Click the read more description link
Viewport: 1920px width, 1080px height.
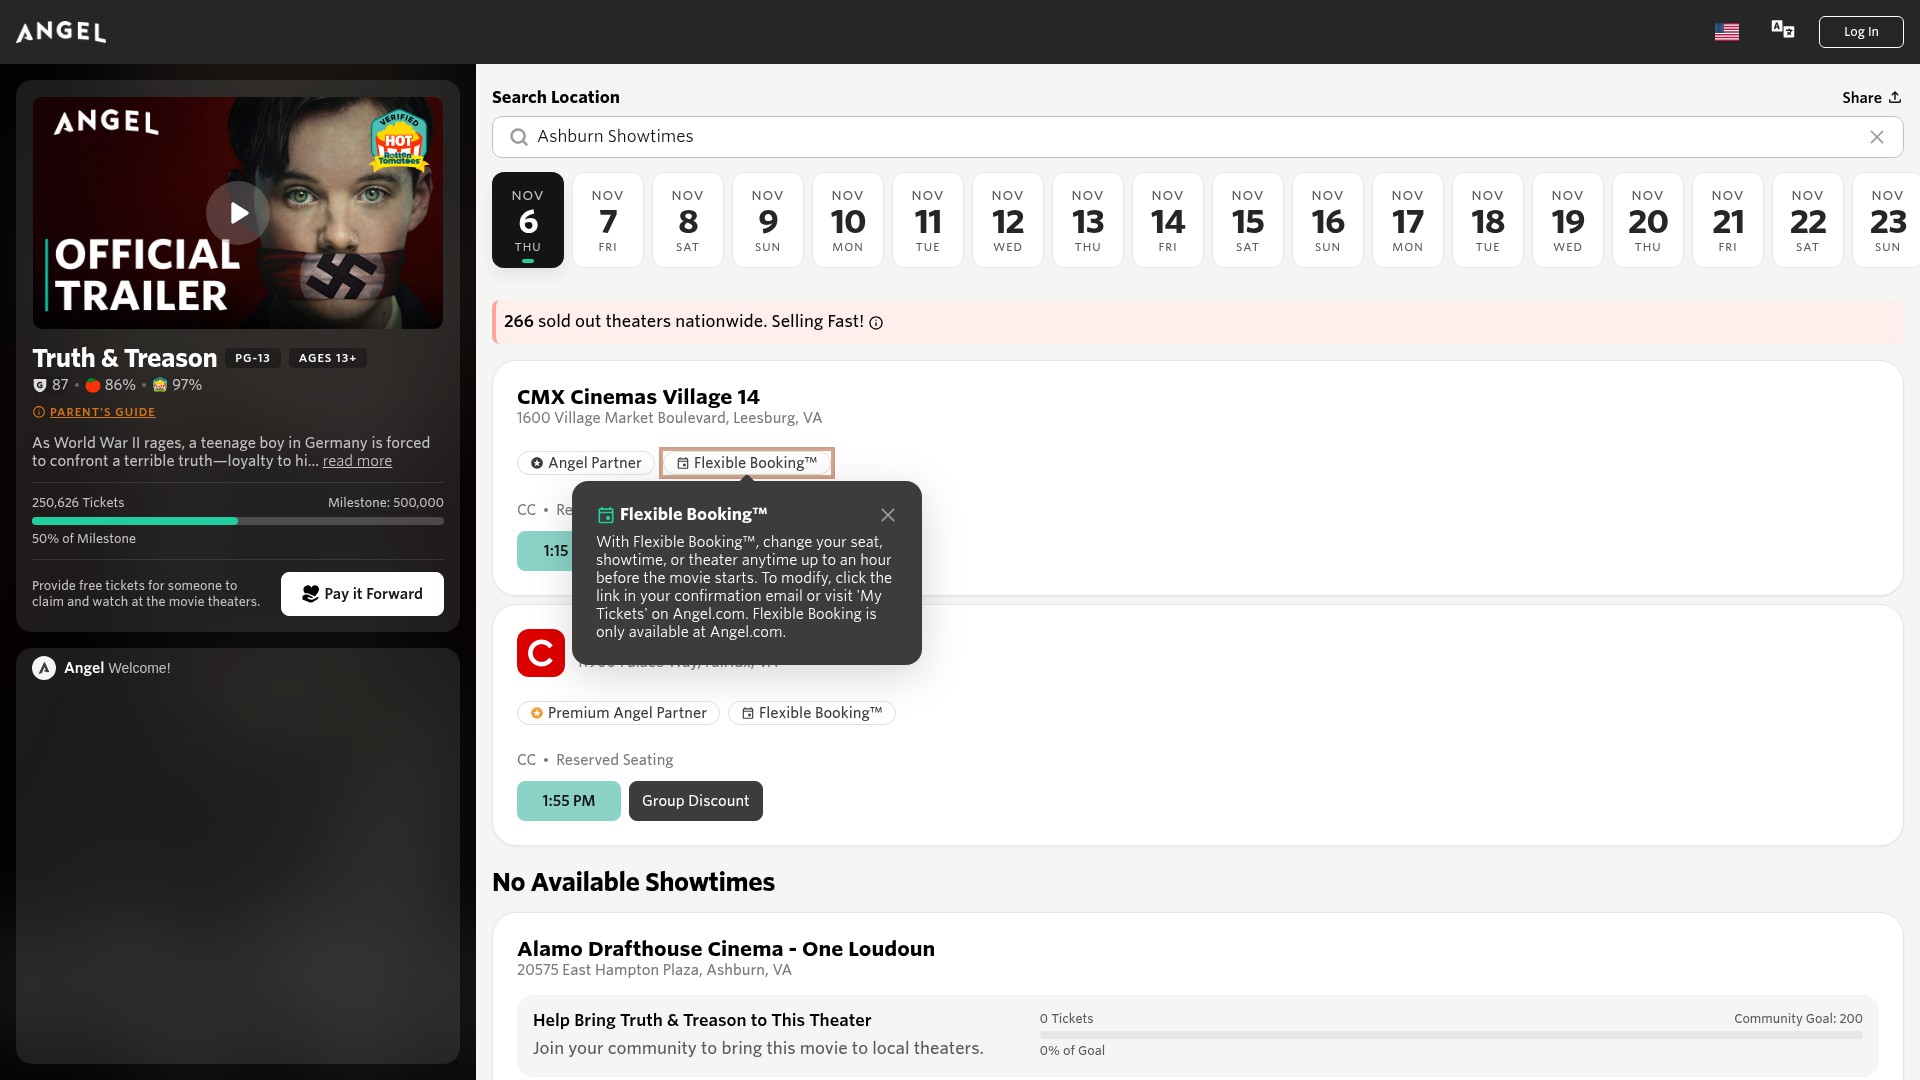357,461
